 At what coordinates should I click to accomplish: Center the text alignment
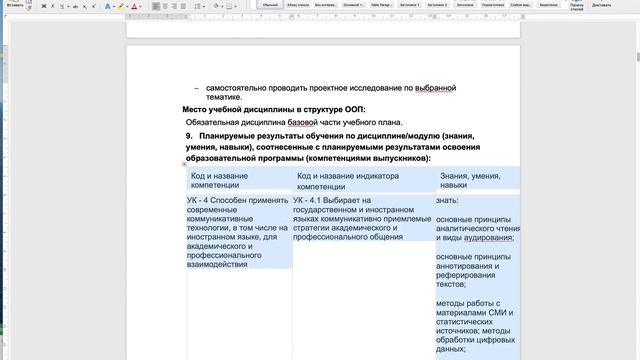coord(165,6)
